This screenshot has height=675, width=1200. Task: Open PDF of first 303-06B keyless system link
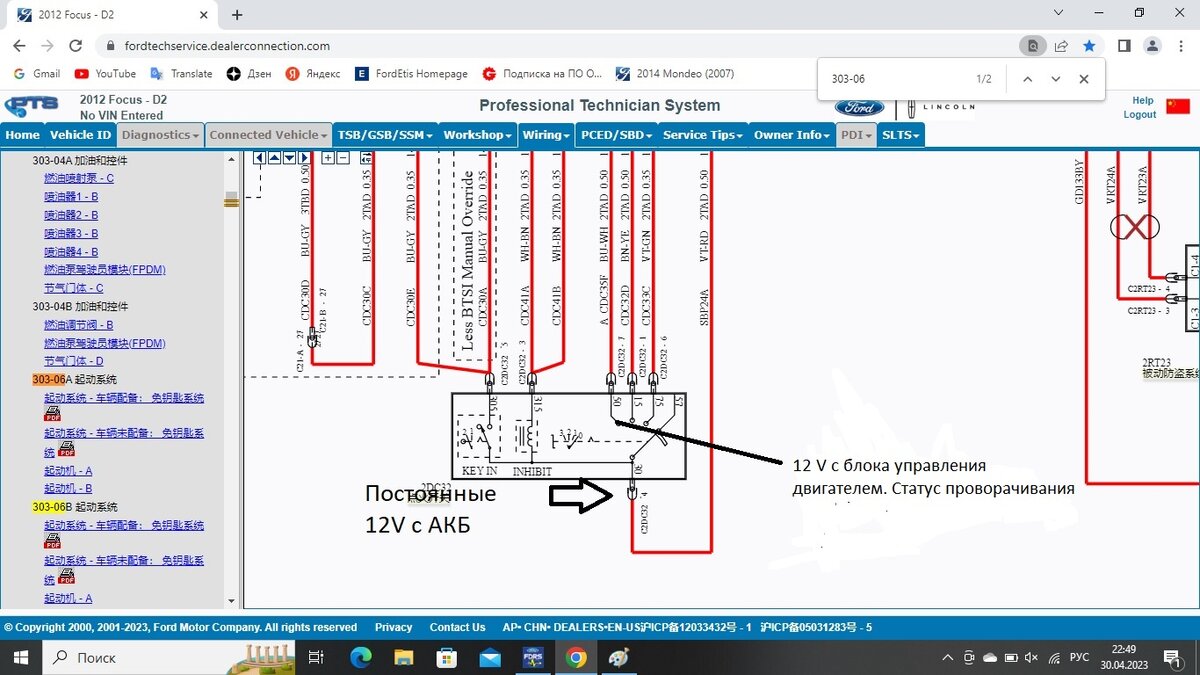click(52, 541)
